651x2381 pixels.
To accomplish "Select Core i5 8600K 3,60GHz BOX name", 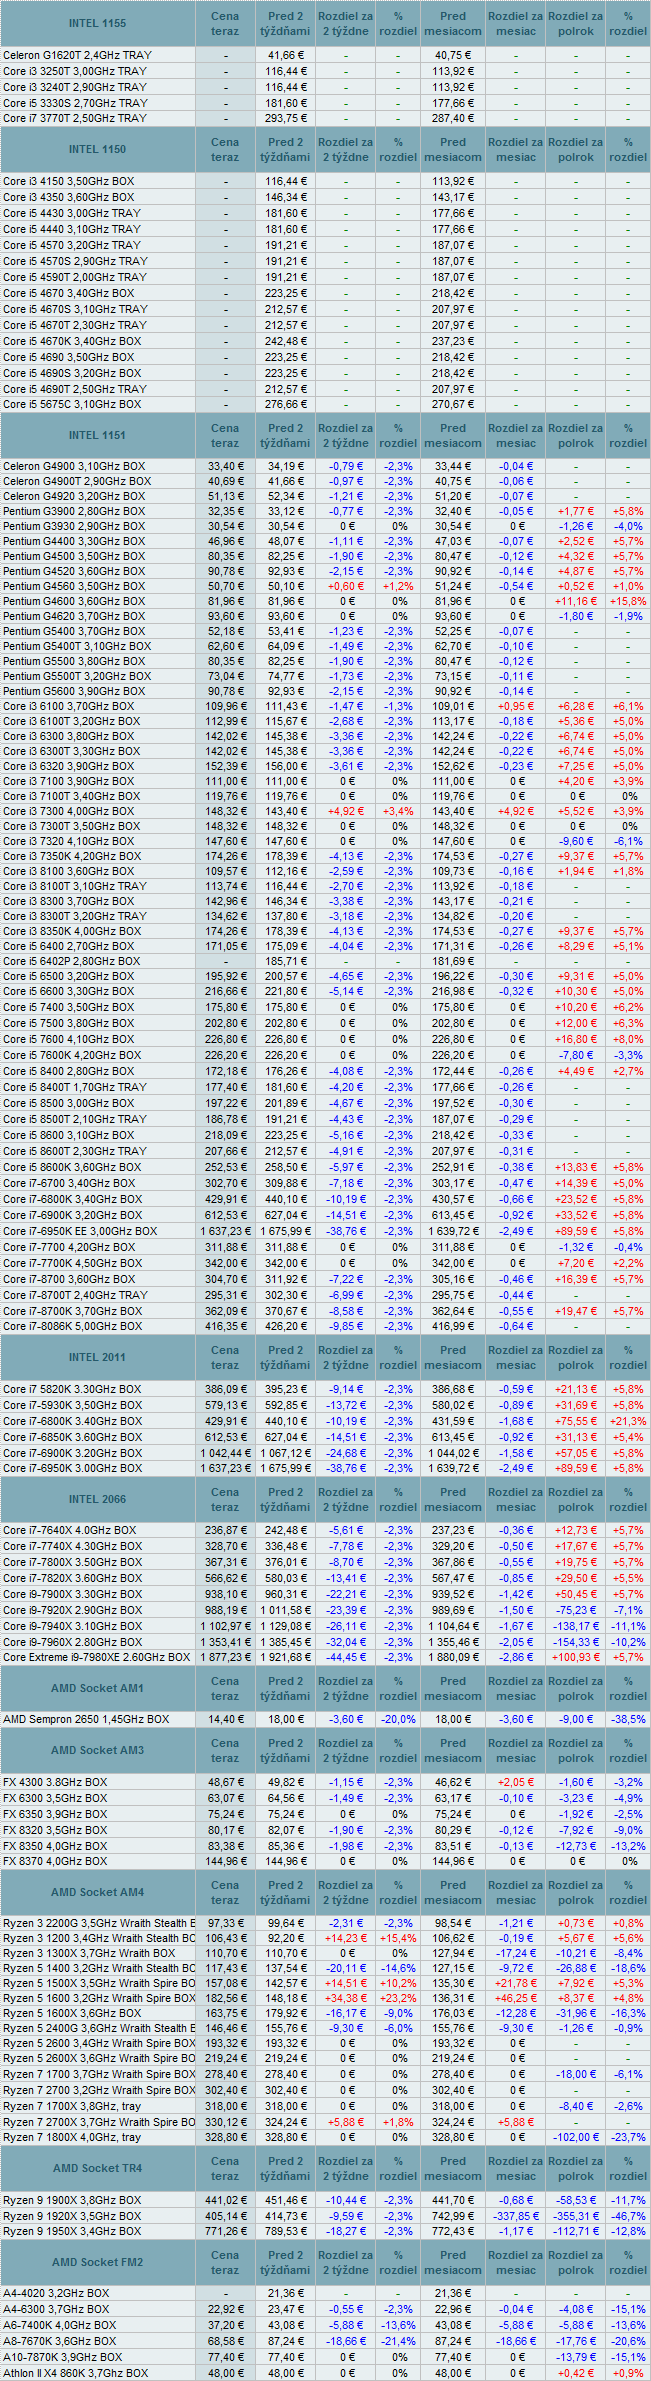I will (x=72, y=1167).
